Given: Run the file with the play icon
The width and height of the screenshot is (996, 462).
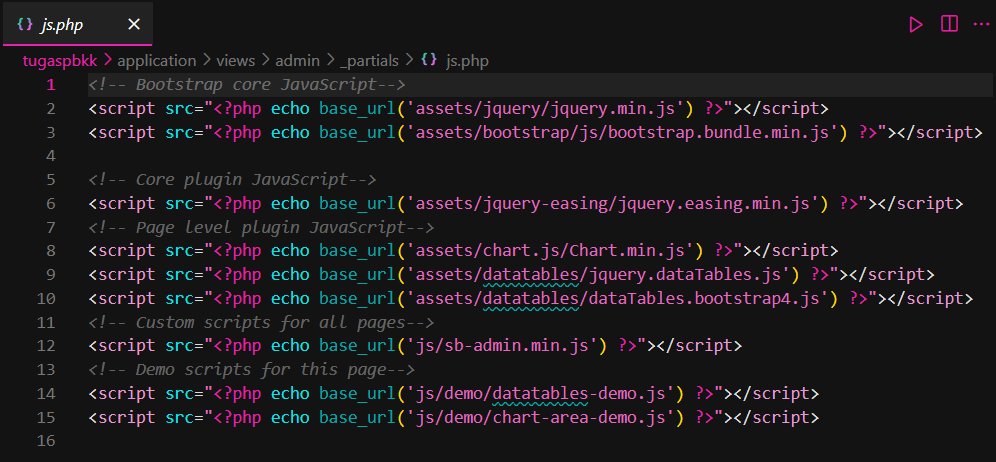Looking at the screenshot, I should [x=915, y=25].
